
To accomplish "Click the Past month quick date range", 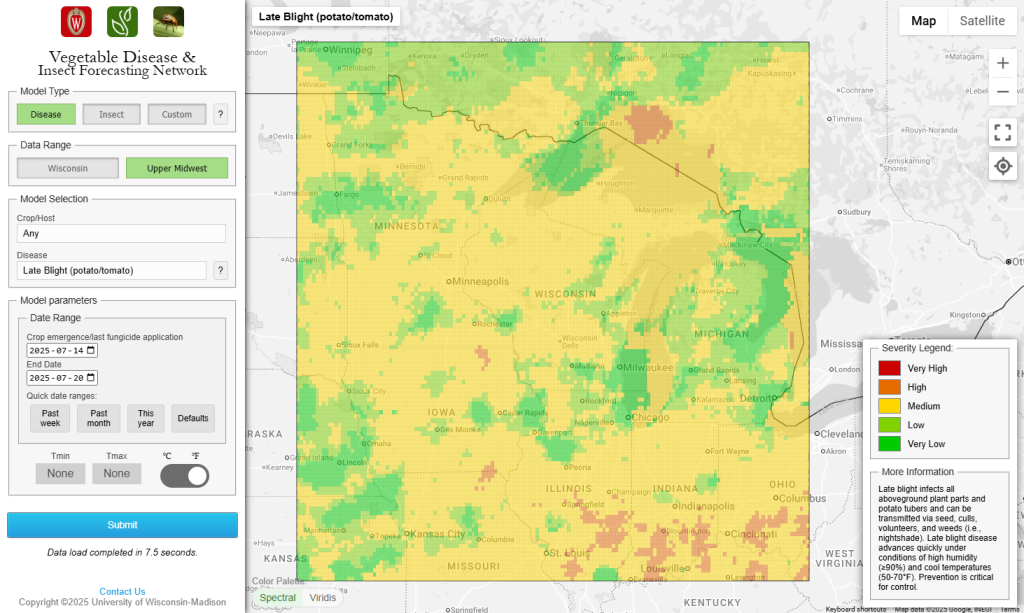I will (98, 418).
